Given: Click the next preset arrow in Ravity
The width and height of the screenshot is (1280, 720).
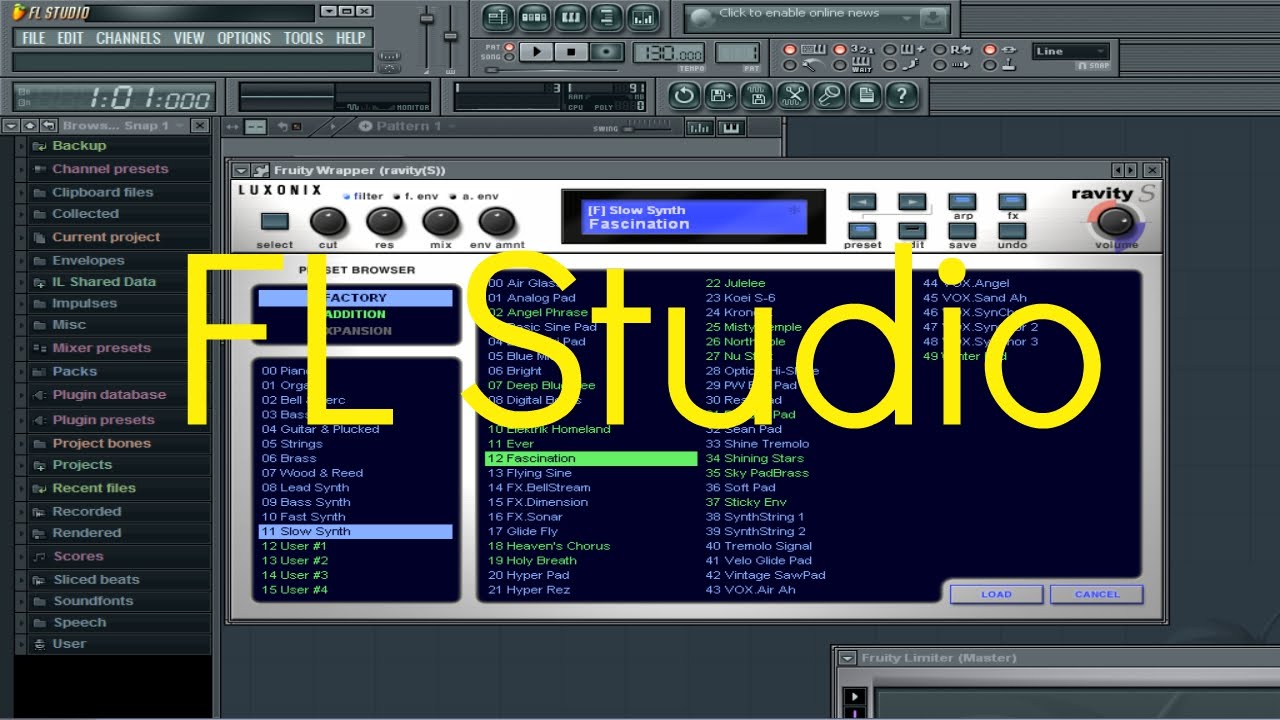Looking at the screenshot, I should [912, 202].
